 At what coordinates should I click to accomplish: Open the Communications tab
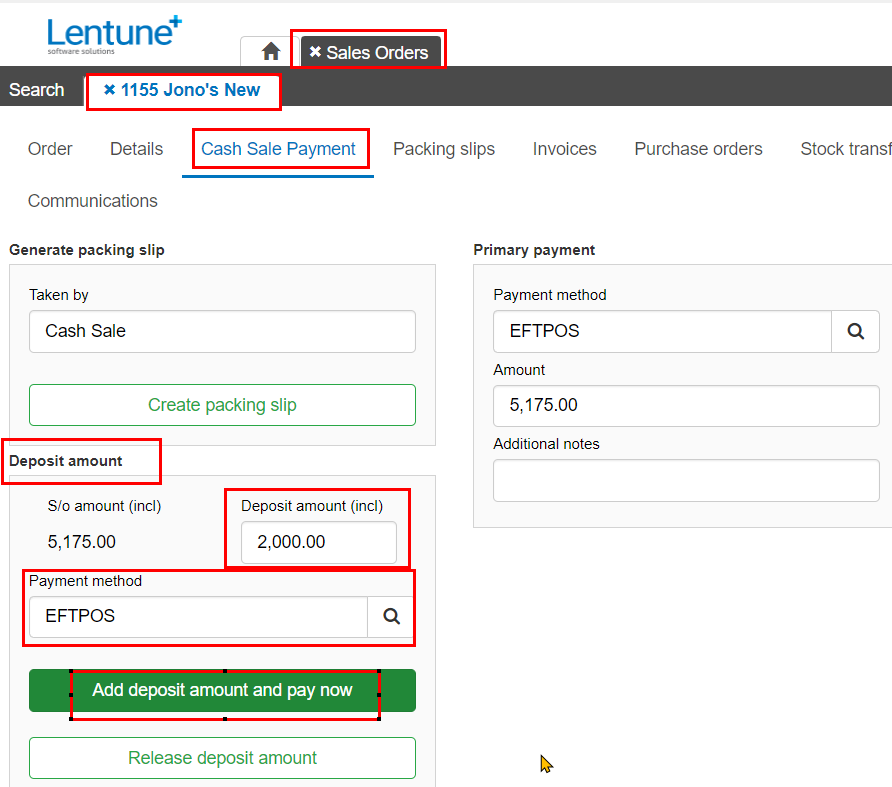click(x=93, y=201)
